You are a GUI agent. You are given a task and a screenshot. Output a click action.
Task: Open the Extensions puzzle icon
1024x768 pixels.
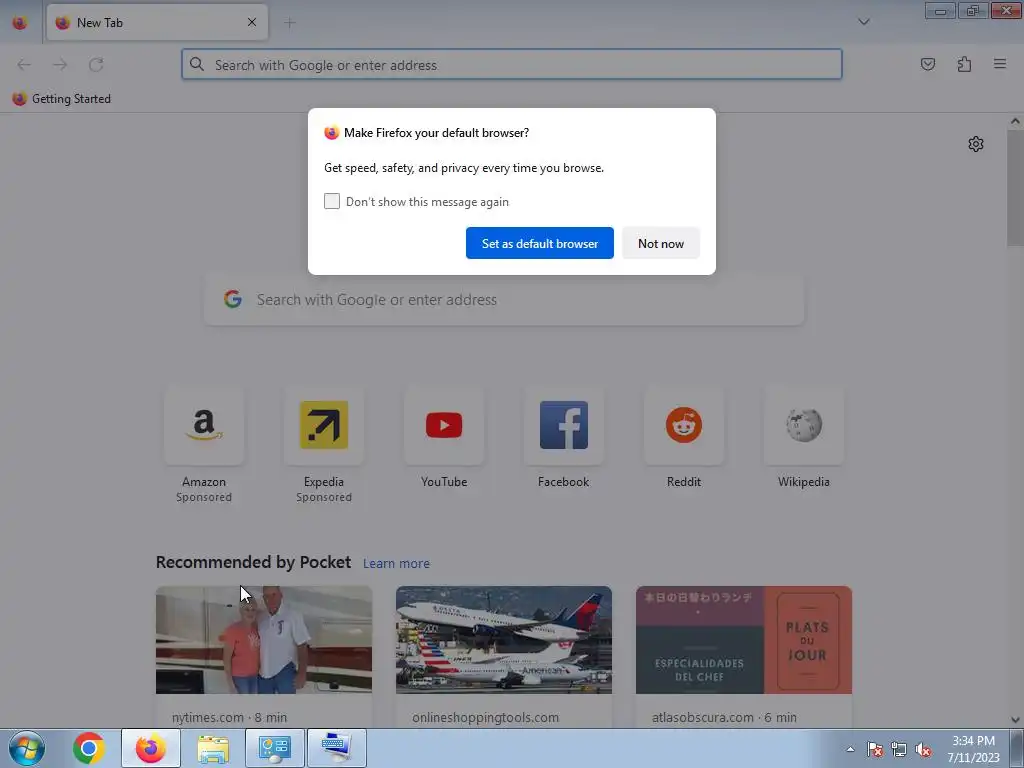point(964,64)
